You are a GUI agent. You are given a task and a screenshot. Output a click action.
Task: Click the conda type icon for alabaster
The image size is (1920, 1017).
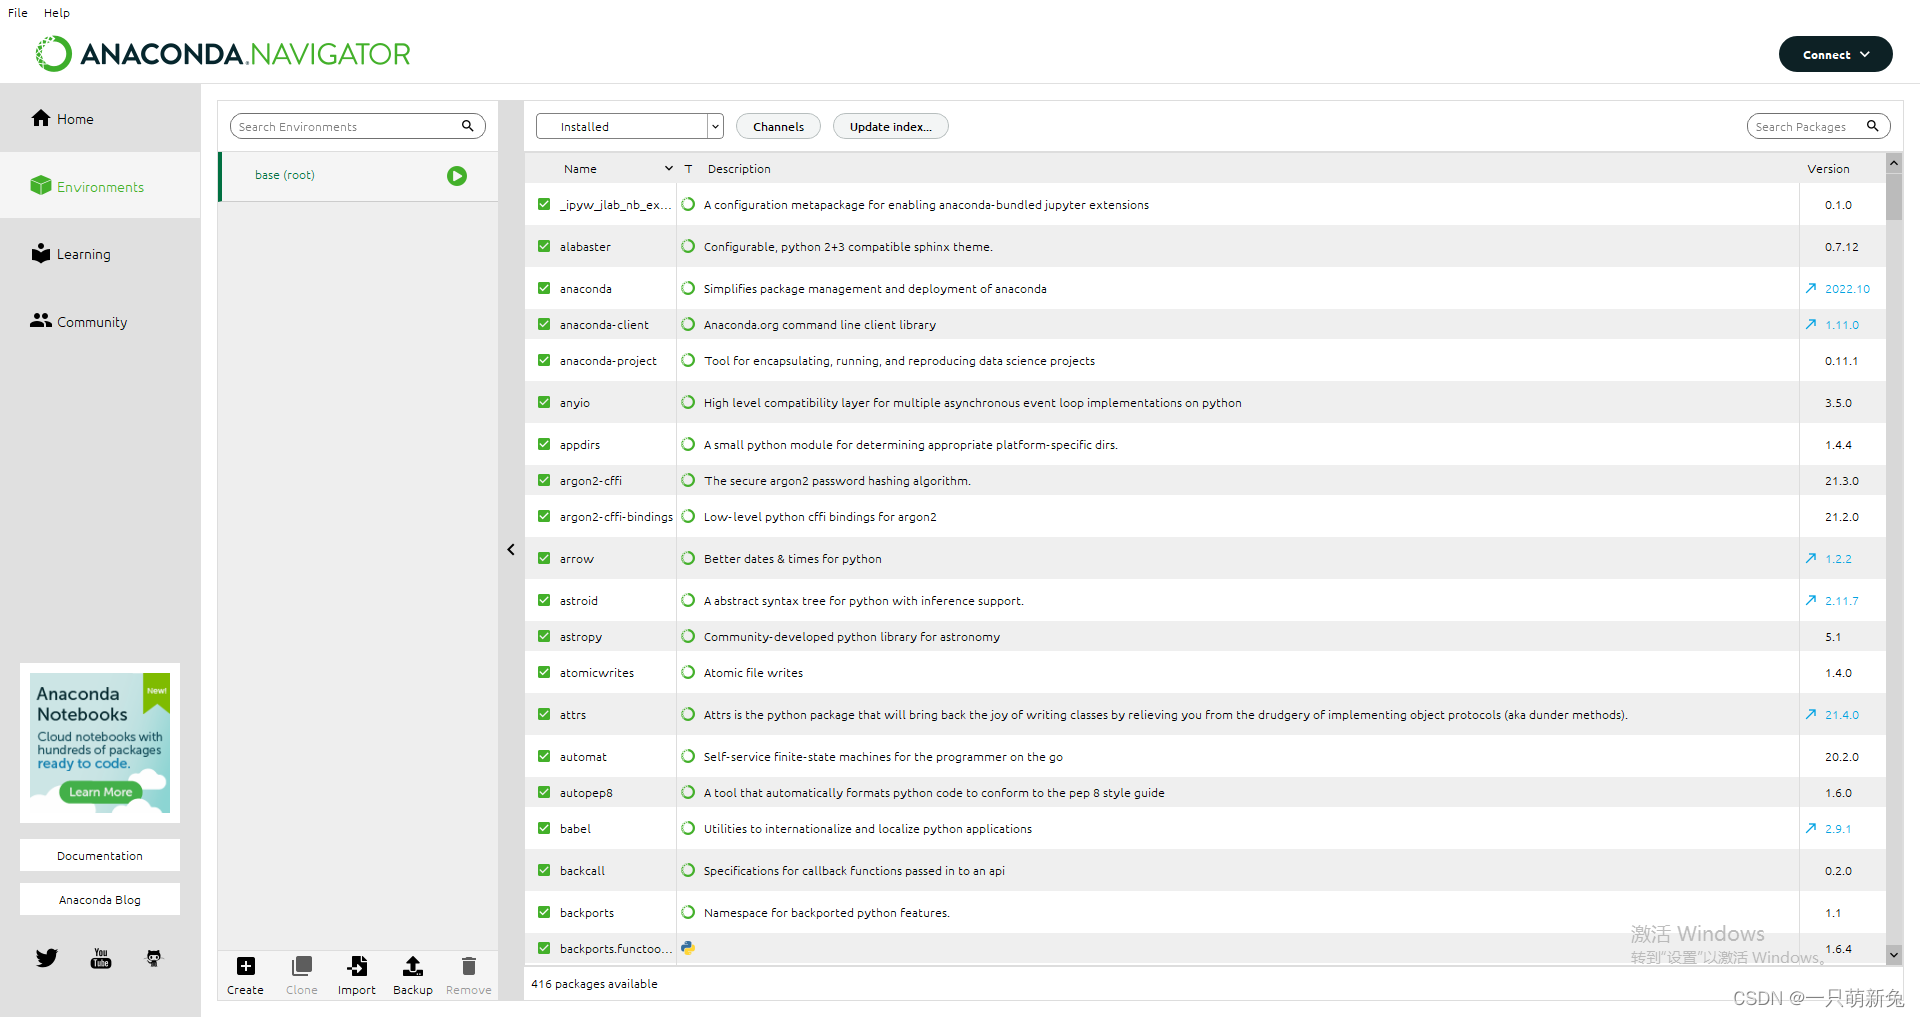point(688,246)
